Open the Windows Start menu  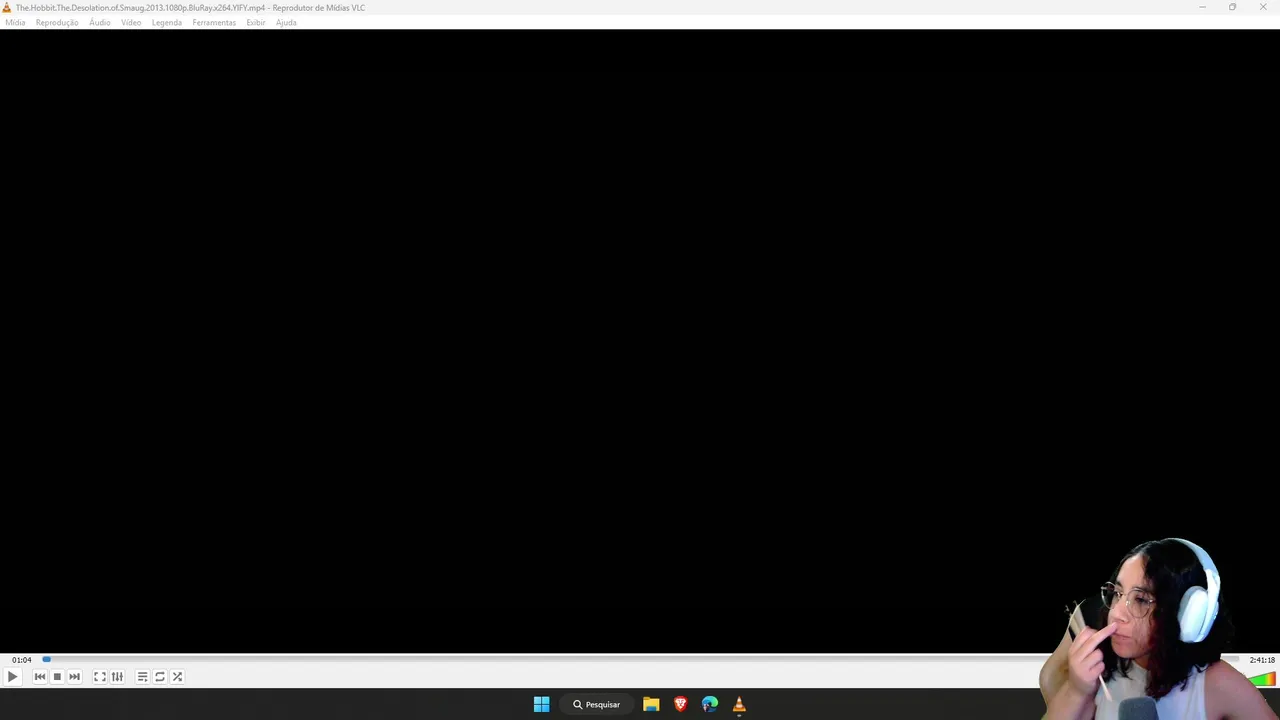pyautogui.click(x=541, y=704)
